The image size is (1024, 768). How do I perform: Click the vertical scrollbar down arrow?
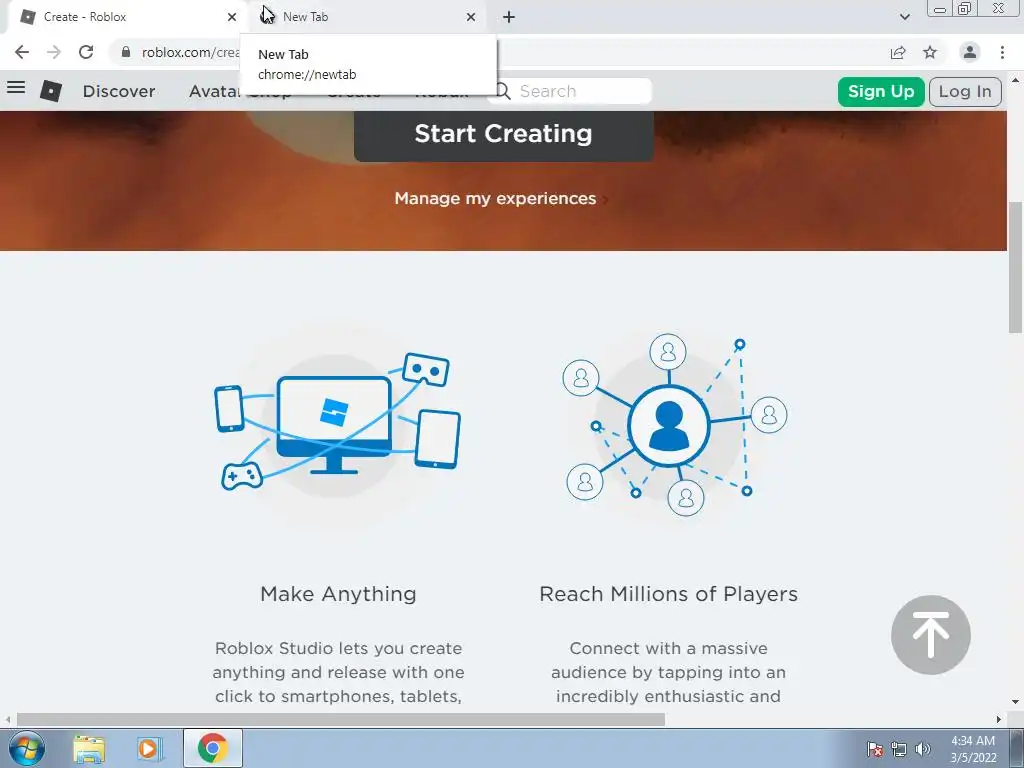[x=1016, y=703]
